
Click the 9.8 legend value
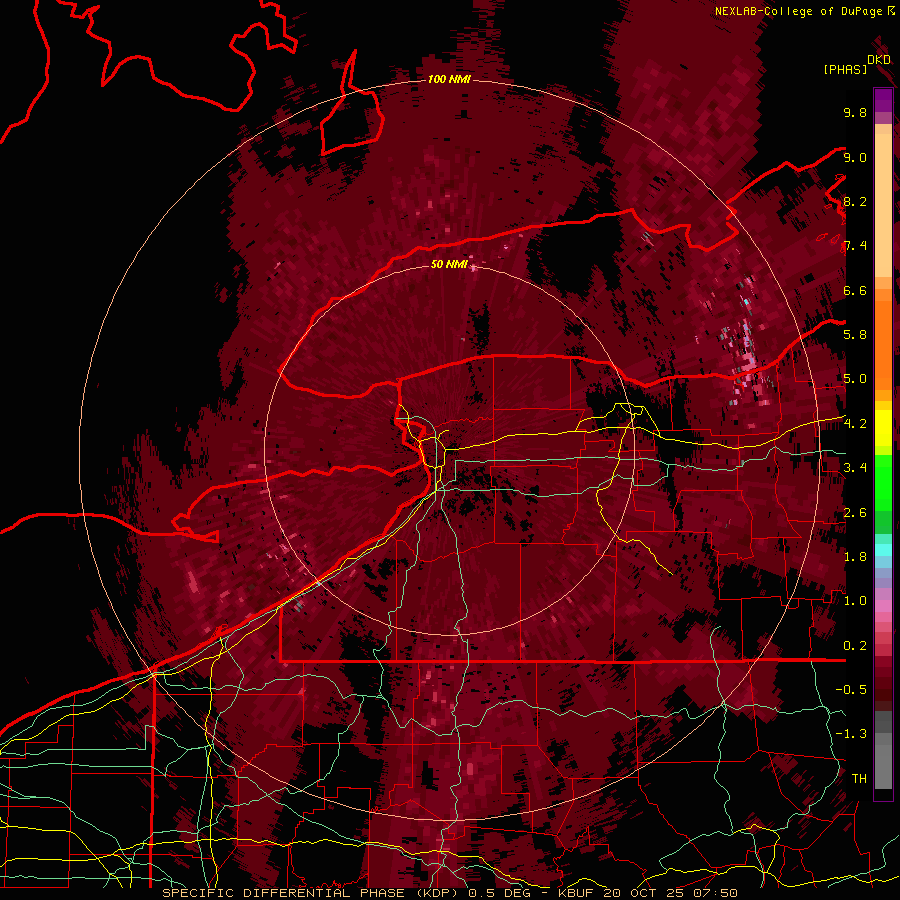click(855, 113)
